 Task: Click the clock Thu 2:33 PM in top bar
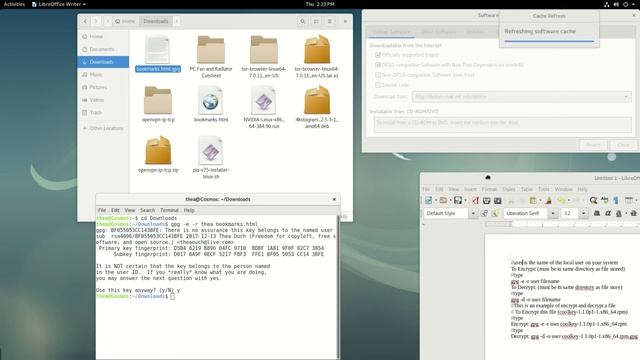pos(320,4)
